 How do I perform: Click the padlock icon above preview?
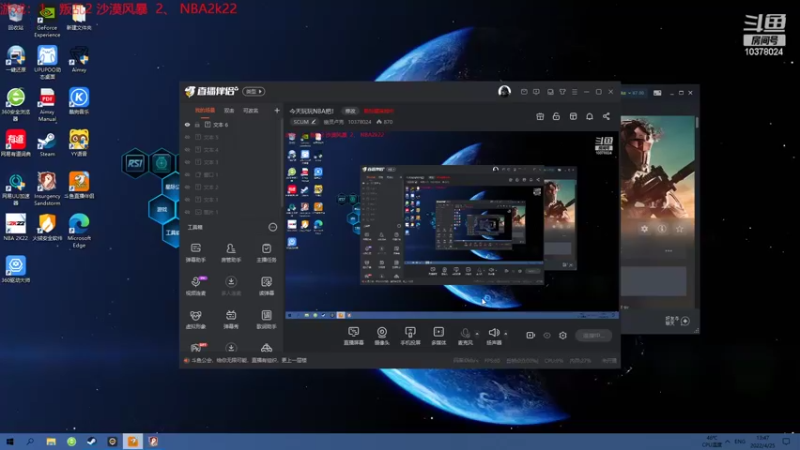click(x=556, y=116)
